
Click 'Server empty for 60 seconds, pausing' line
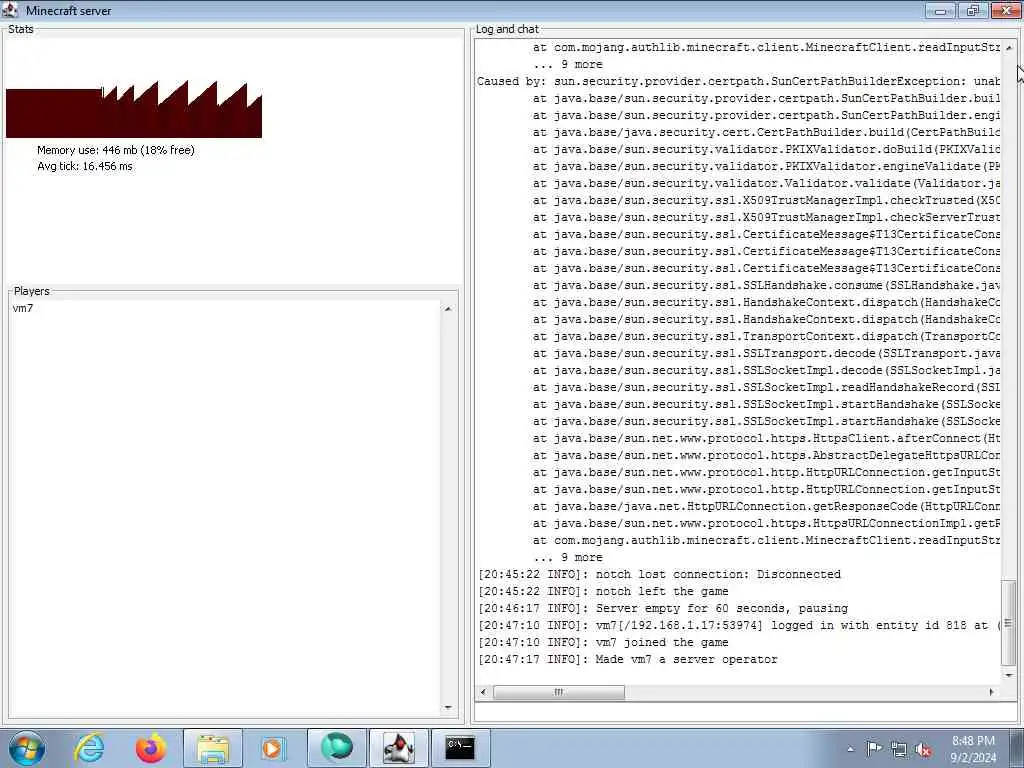[x=663, y=609]
